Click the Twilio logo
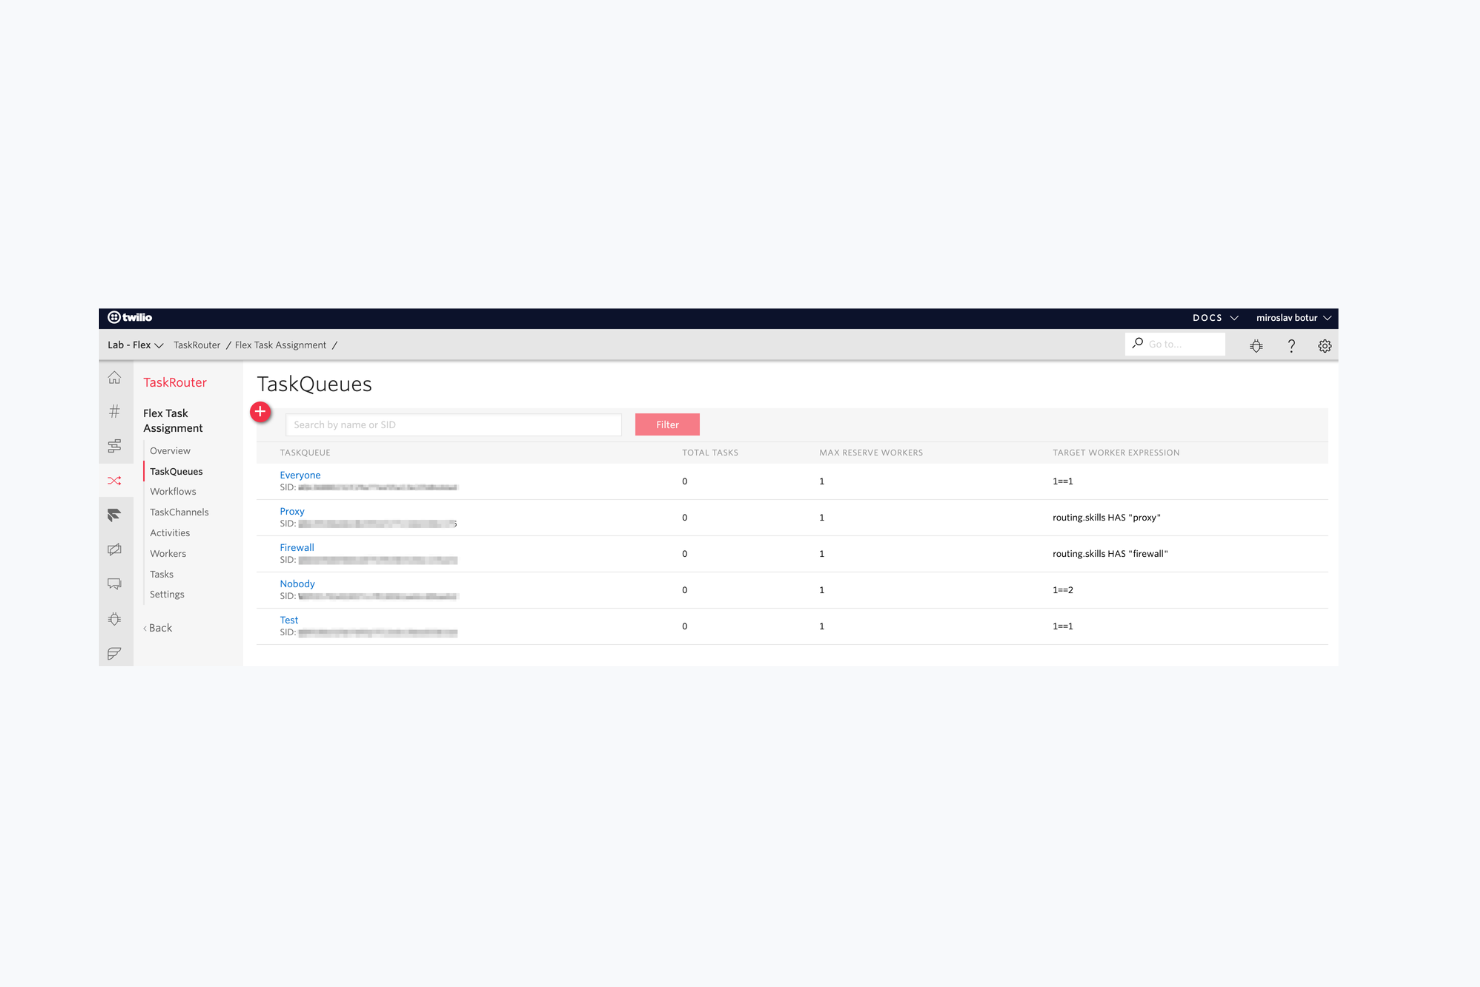This screenshot has width=1480, height=987. 130,318
